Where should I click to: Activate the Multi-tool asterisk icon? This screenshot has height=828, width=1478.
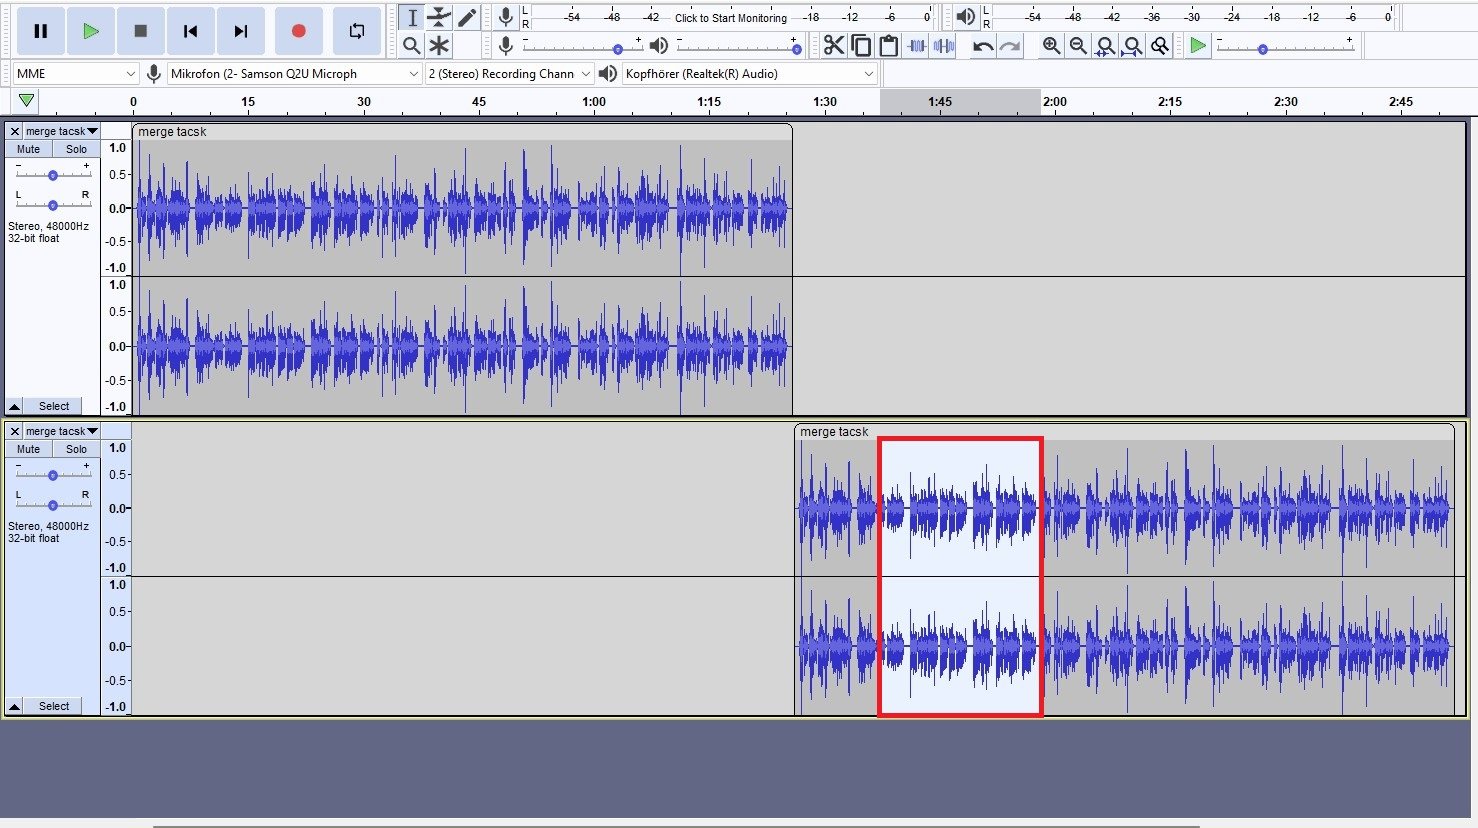point(439,46)
